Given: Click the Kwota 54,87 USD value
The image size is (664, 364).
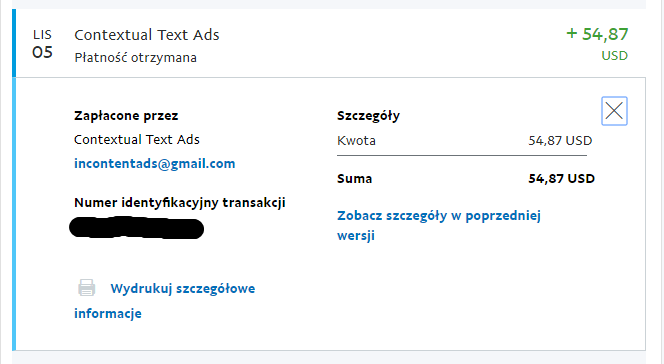Looking at the screenshot, I should click(x=560, y=141).
